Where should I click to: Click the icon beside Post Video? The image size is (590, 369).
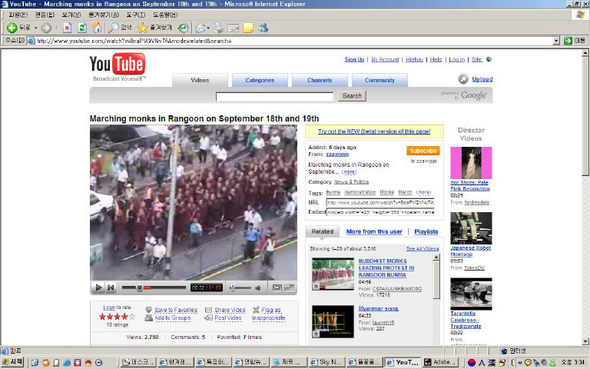[208, 318]
